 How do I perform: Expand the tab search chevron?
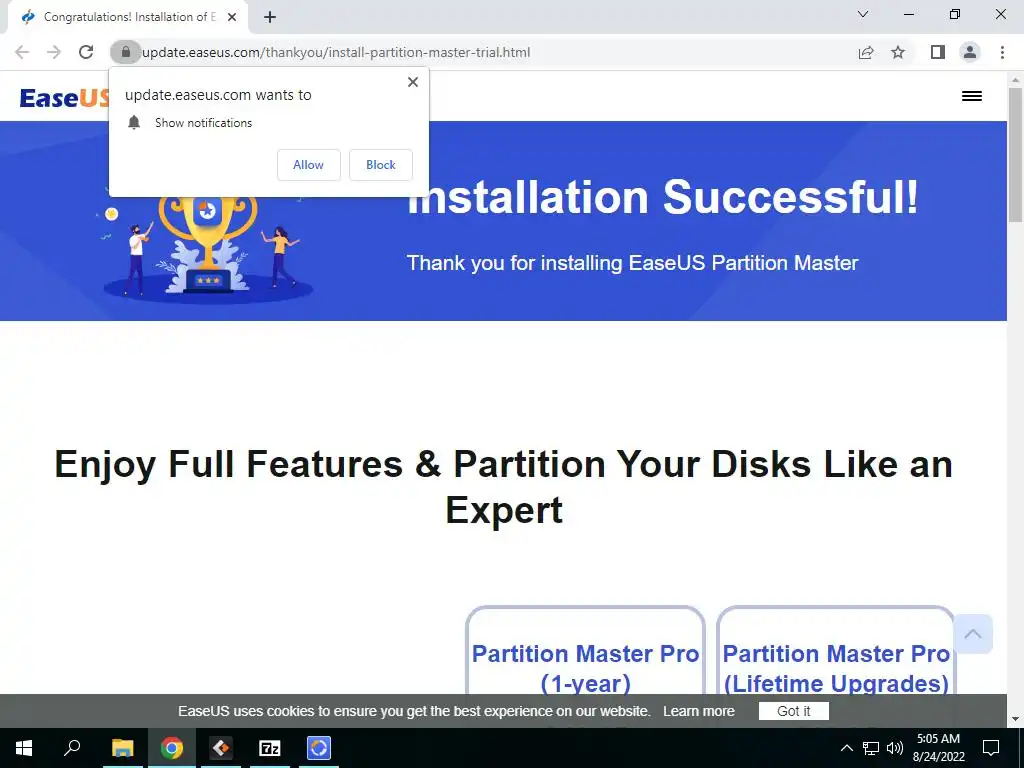pos(863,14)
